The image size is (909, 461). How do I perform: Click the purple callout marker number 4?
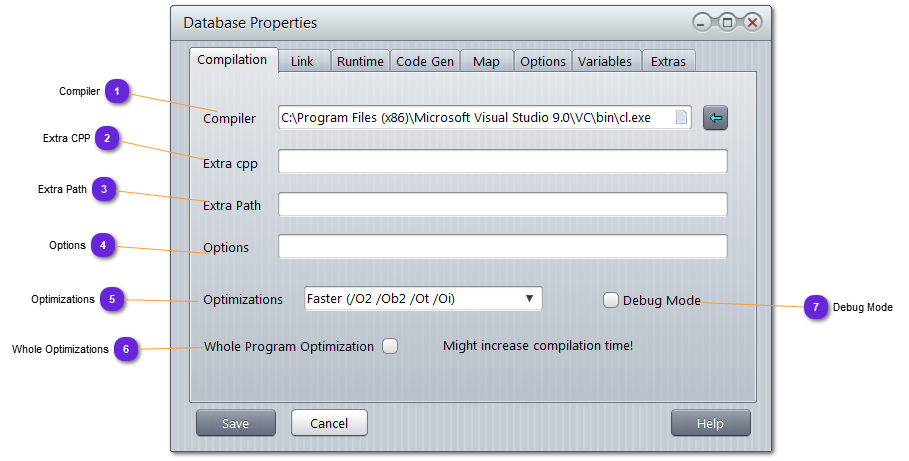point(104,245)
